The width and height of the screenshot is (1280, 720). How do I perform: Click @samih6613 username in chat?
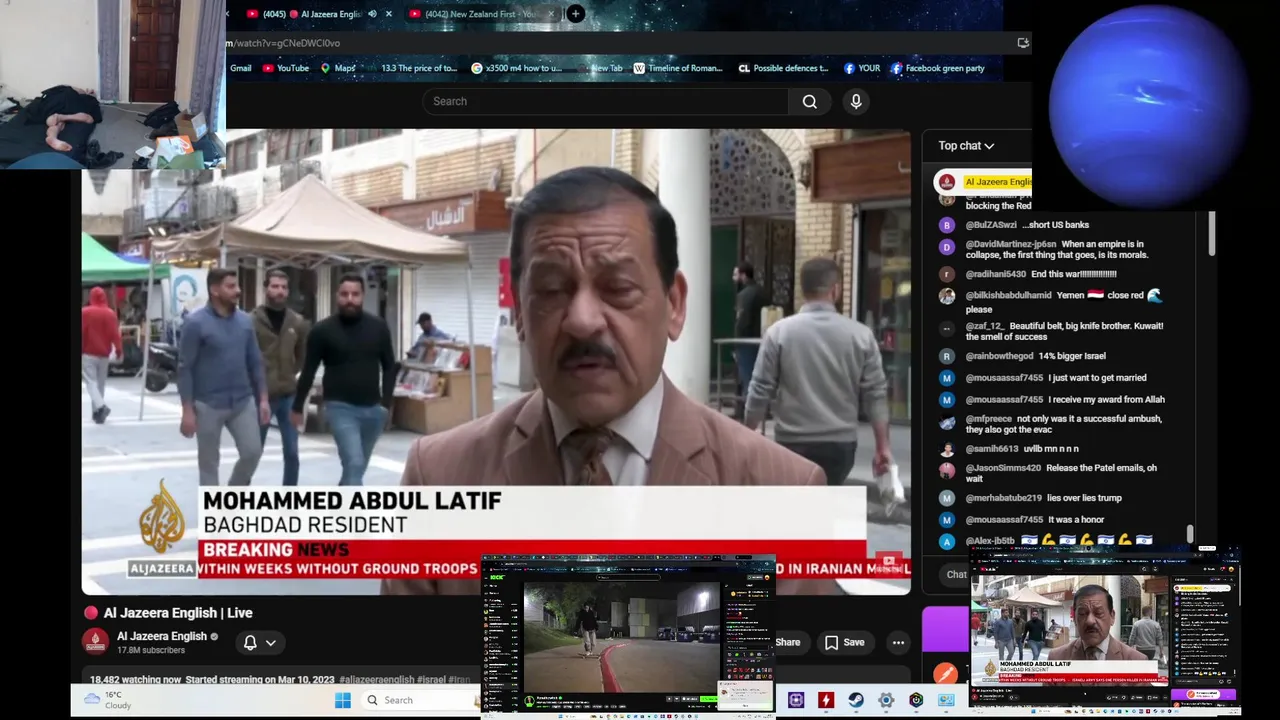click(992, 449)
